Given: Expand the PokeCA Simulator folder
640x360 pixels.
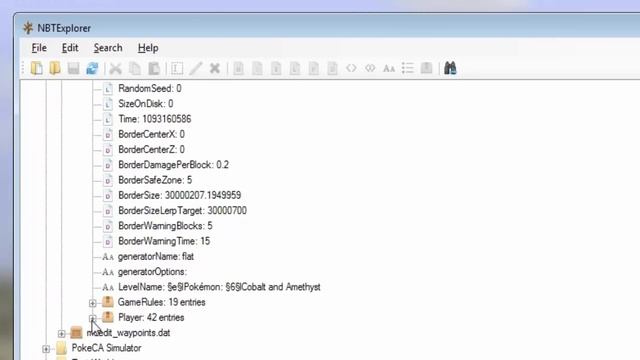Looking at the screenshot, I should (x=46, y=349).
